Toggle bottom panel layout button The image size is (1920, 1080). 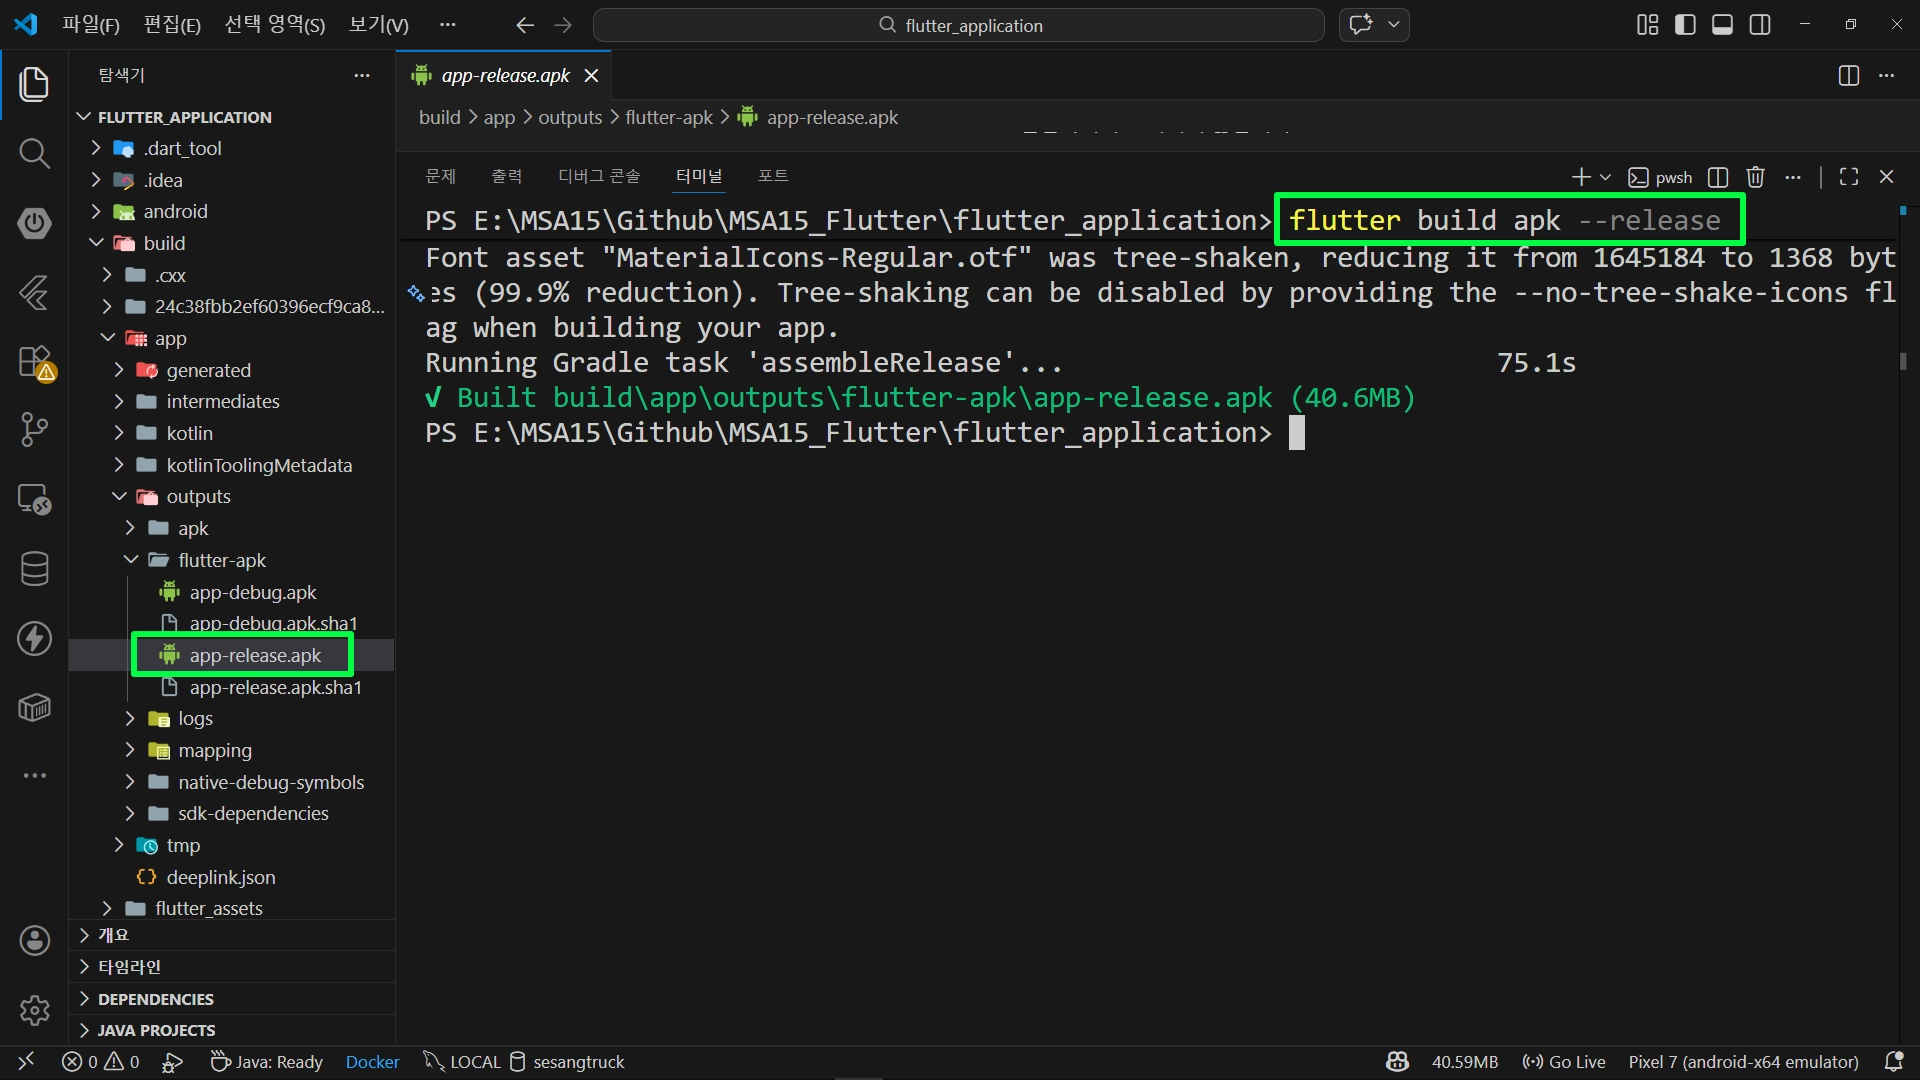[1722, 25]
